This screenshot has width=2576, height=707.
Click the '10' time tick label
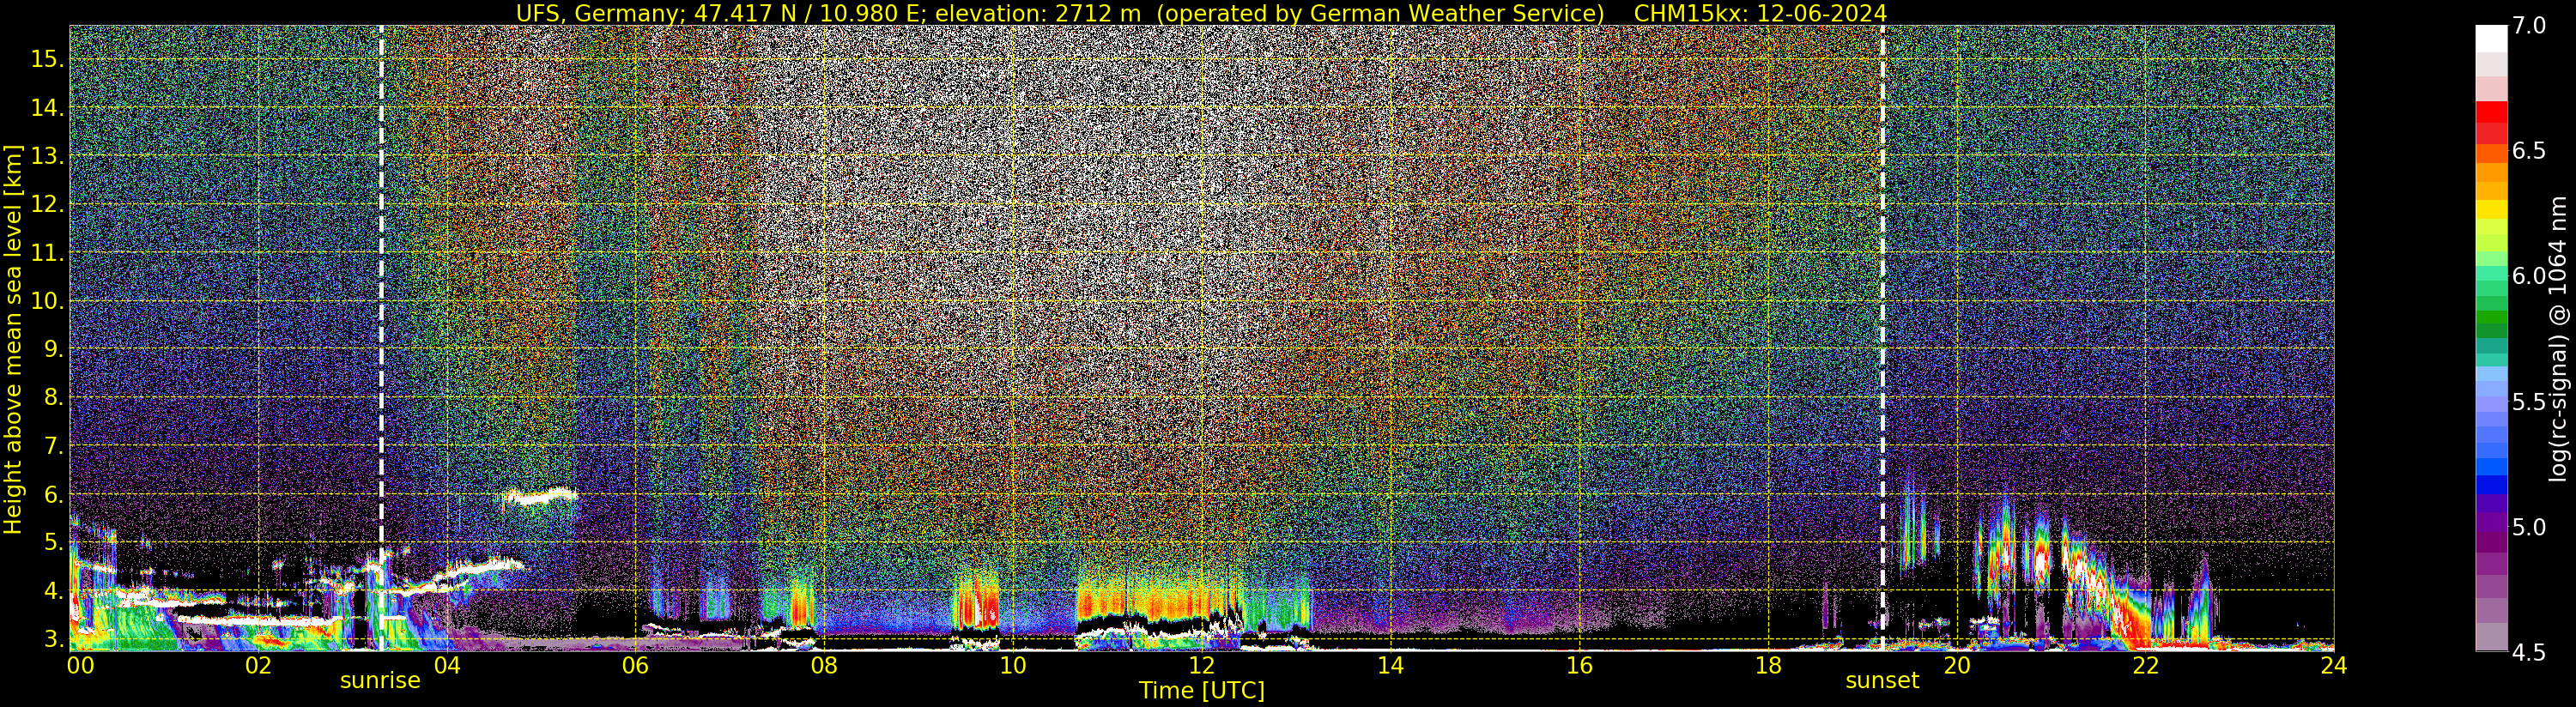(1013, 666)
